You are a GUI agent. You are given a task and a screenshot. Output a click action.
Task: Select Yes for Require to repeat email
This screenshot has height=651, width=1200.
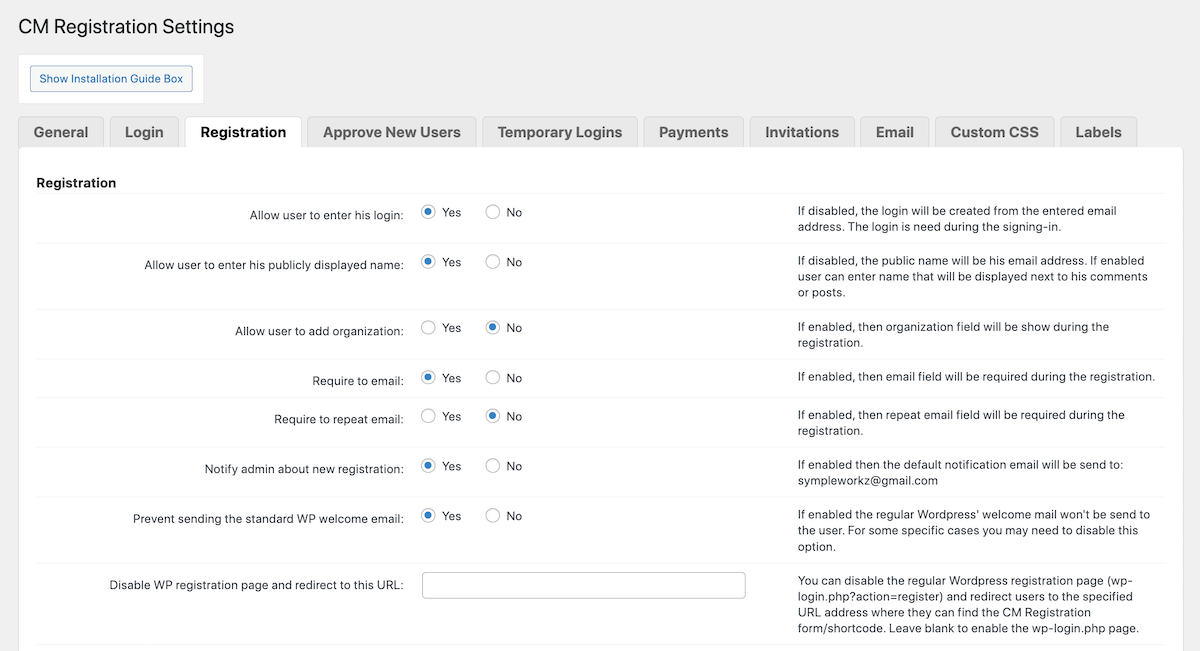tap(428, 416)
